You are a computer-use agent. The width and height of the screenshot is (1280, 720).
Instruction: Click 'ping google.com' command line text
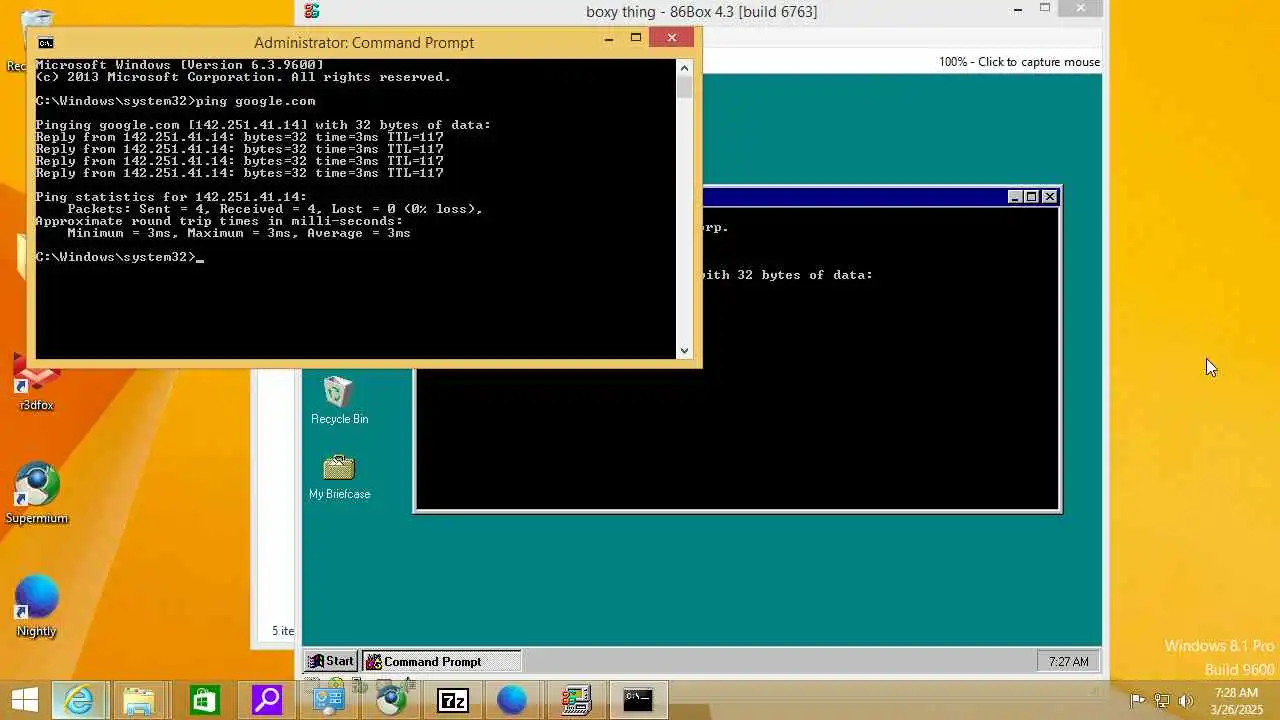[x=255, y=101]
